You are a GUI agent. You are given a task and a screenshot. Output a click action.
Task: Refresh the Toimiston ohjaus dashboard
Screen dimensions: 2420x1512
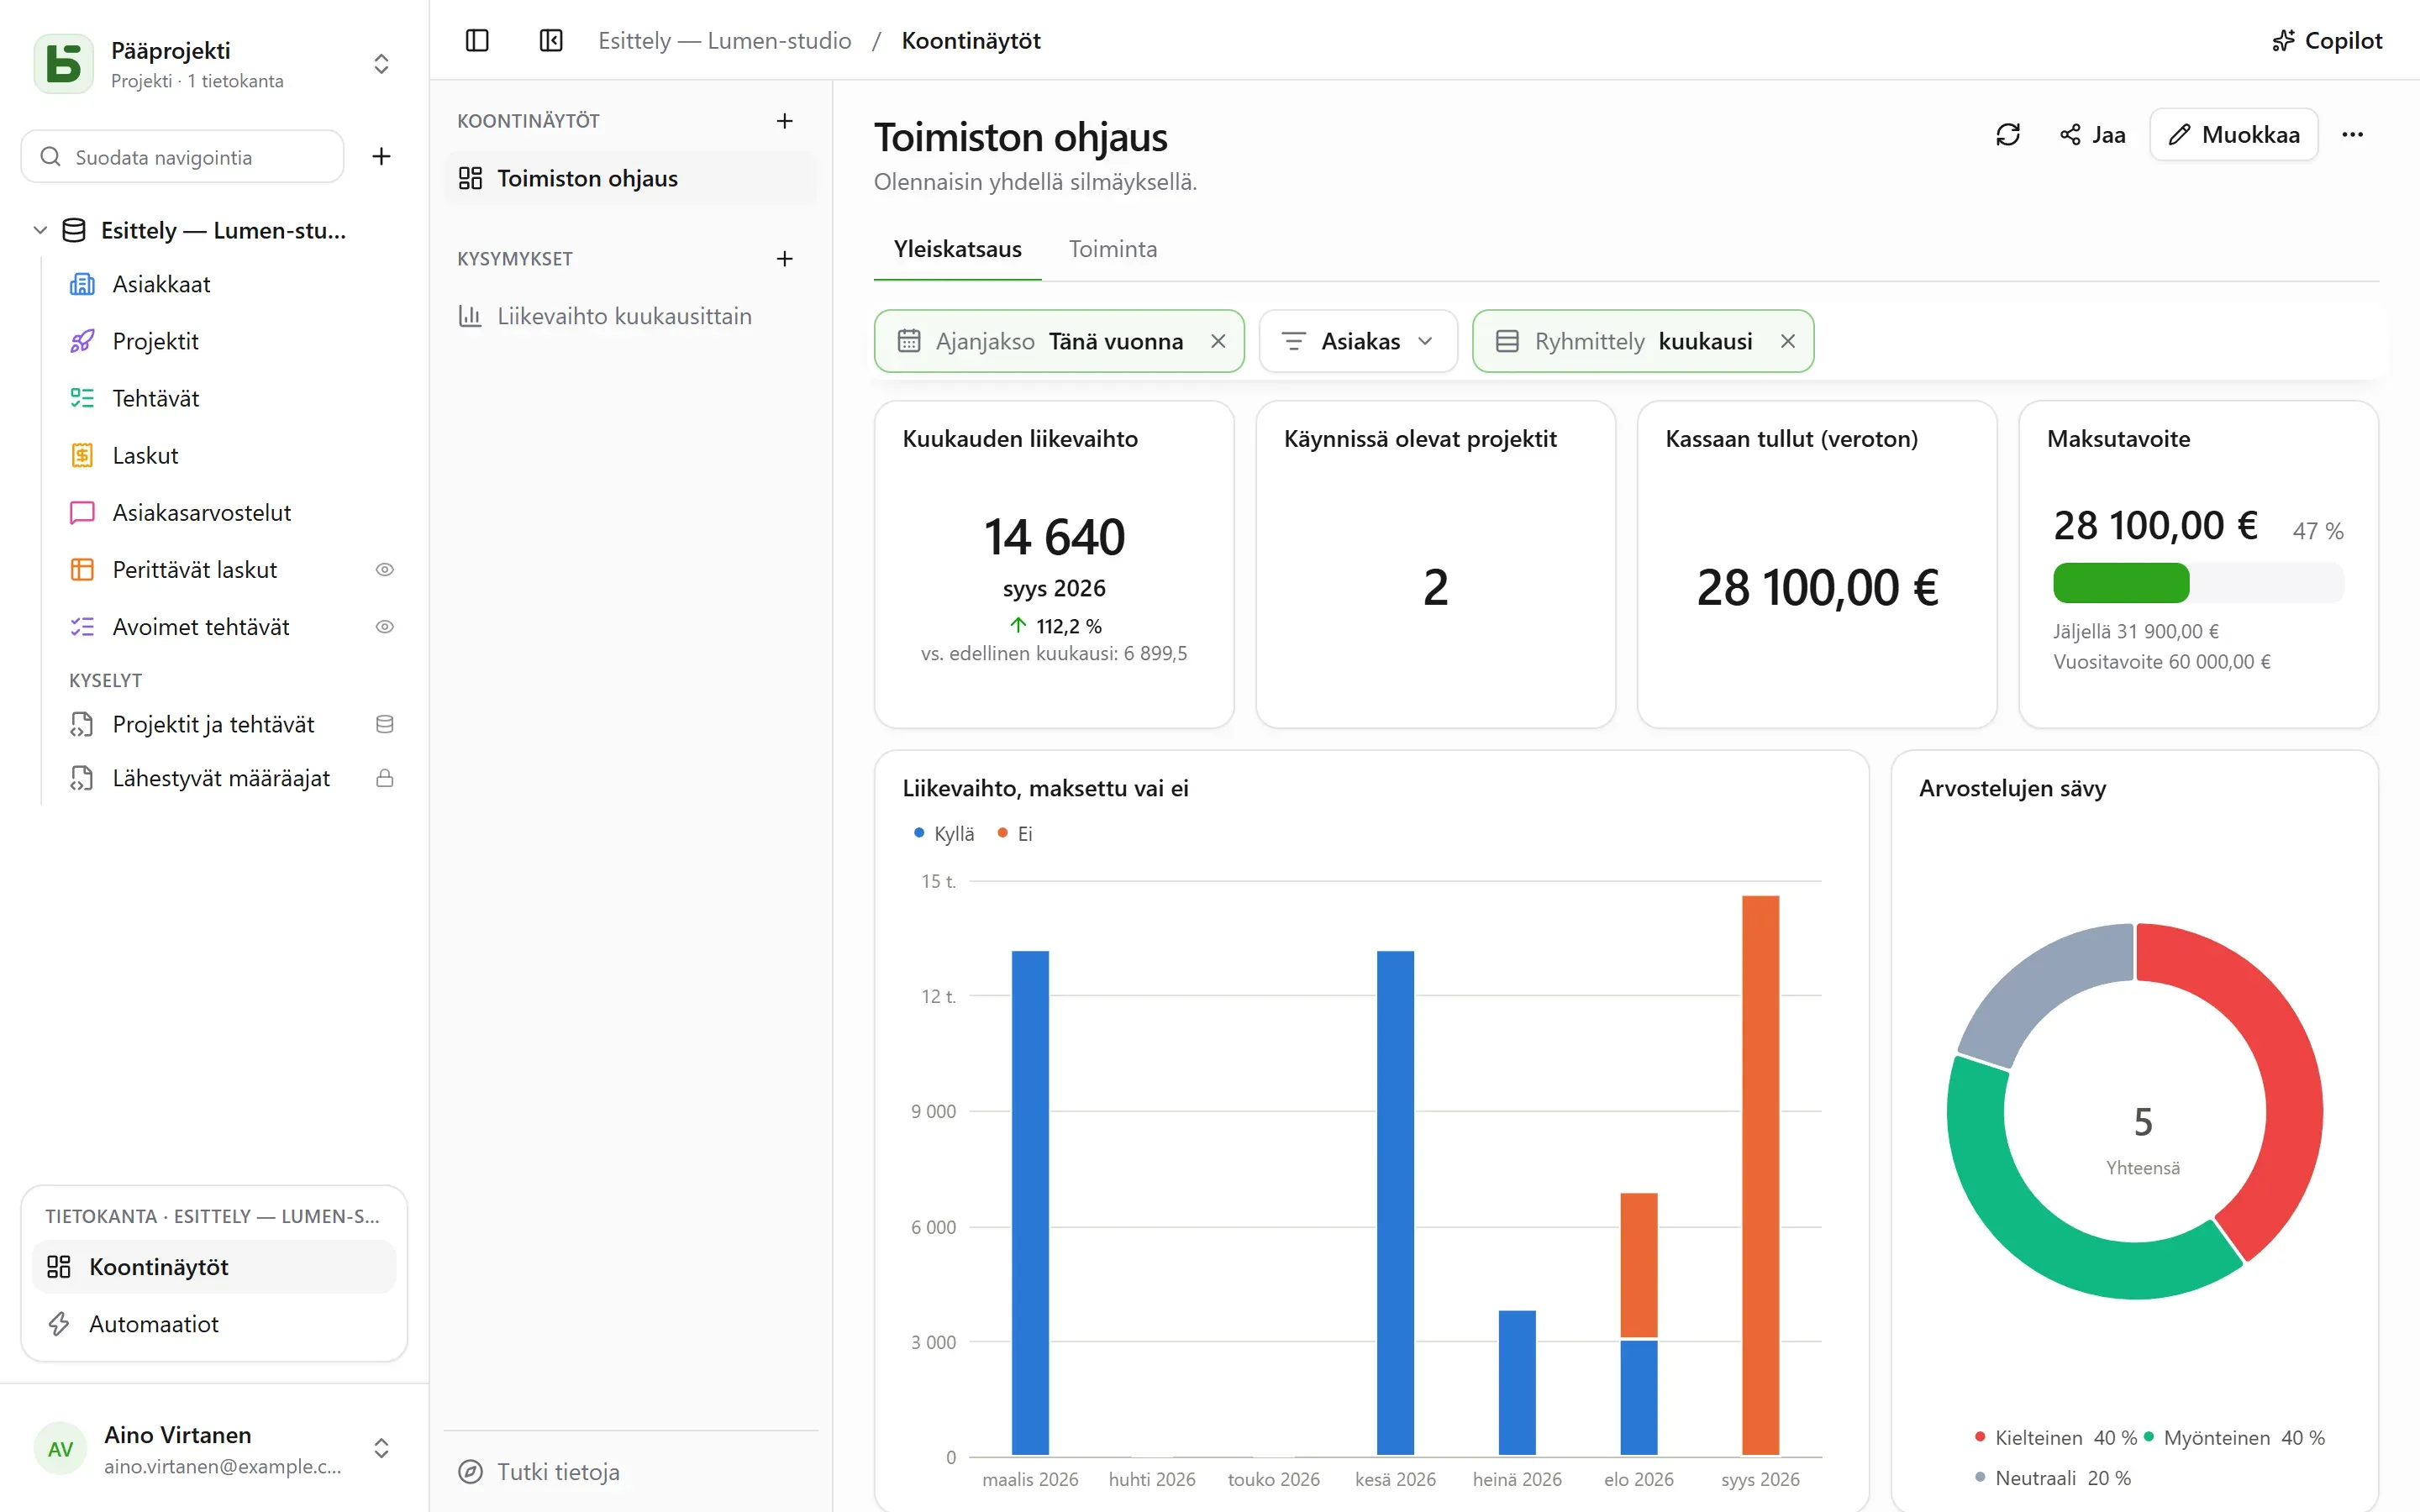pos(2007,135)
